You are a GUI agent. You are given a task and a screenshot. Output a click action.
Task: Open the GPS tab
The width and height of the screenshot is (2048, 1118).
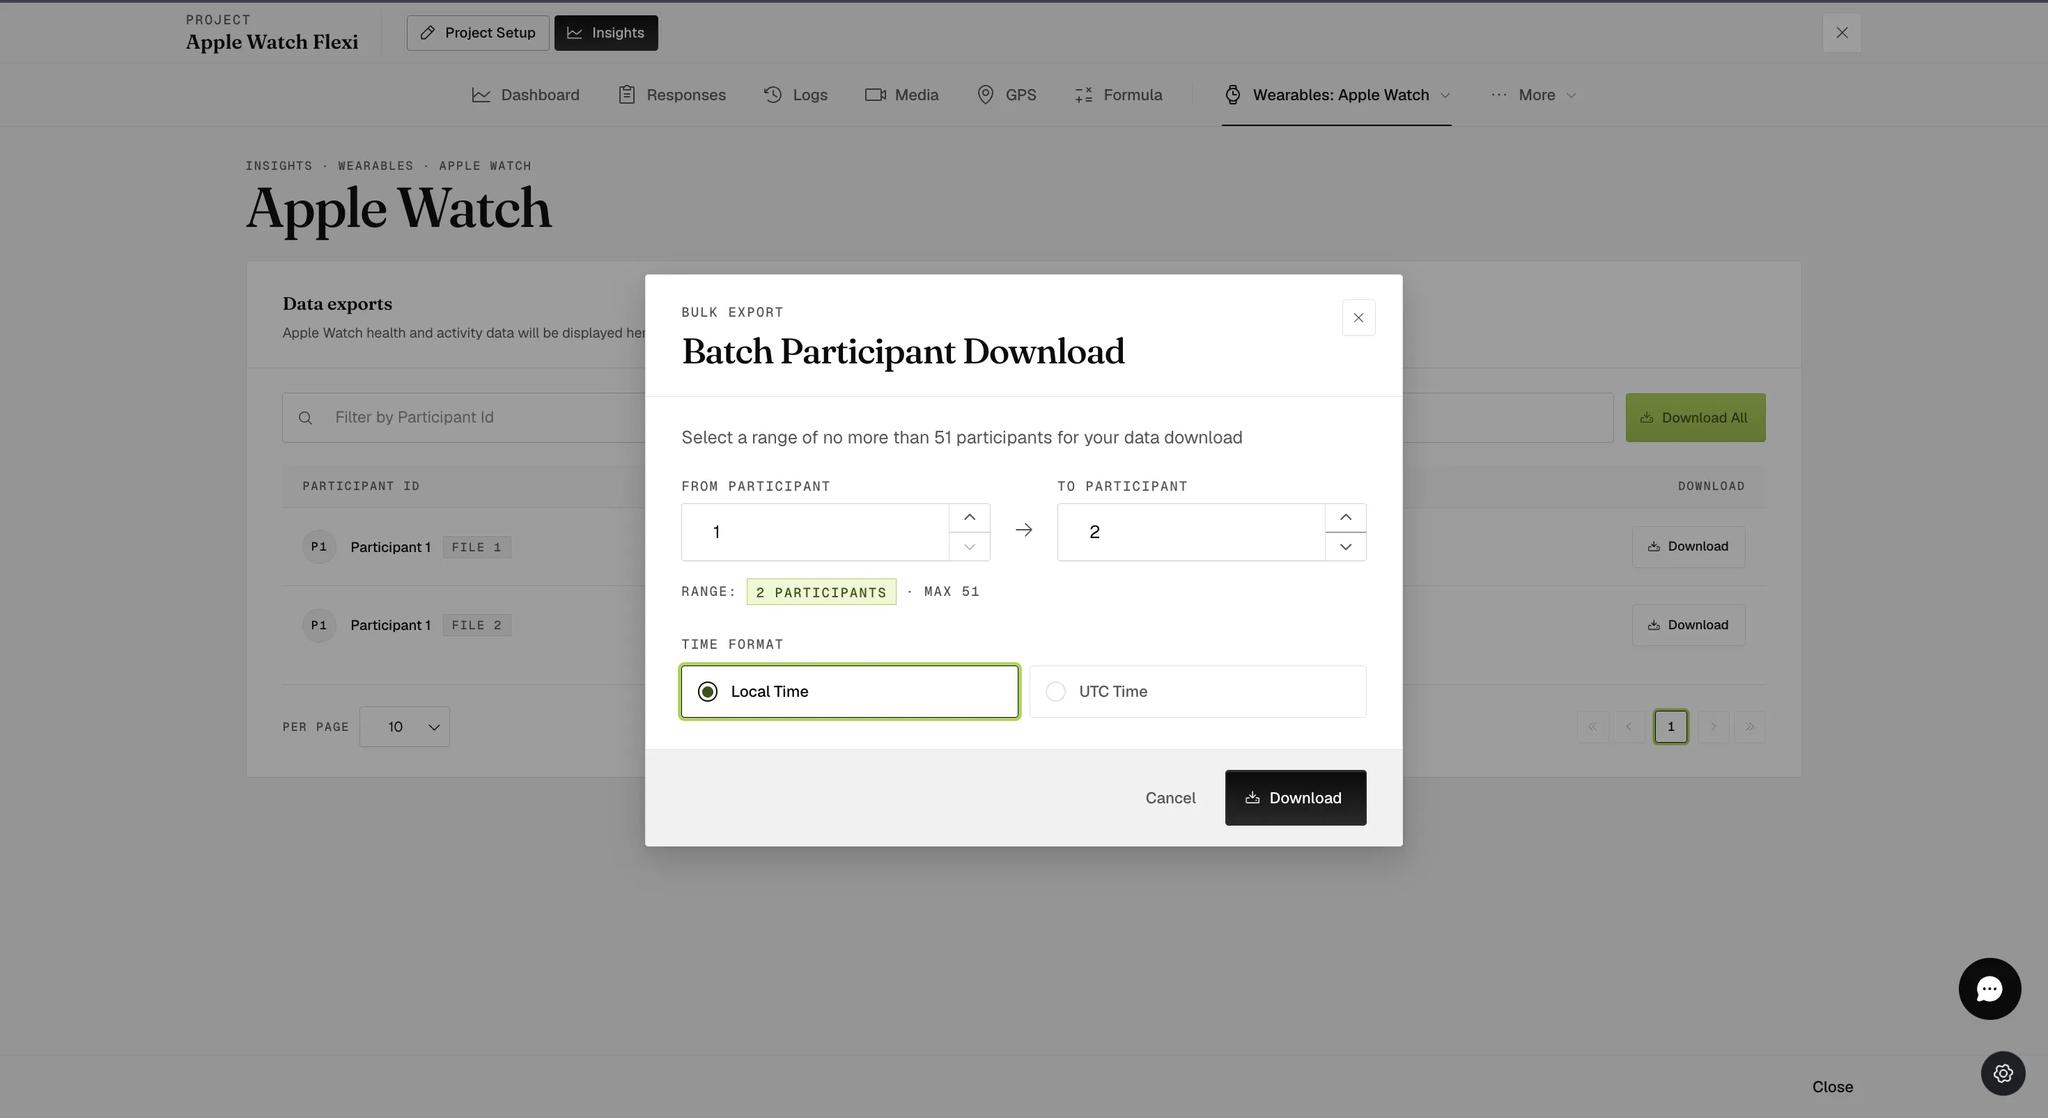pos(1006,95)
